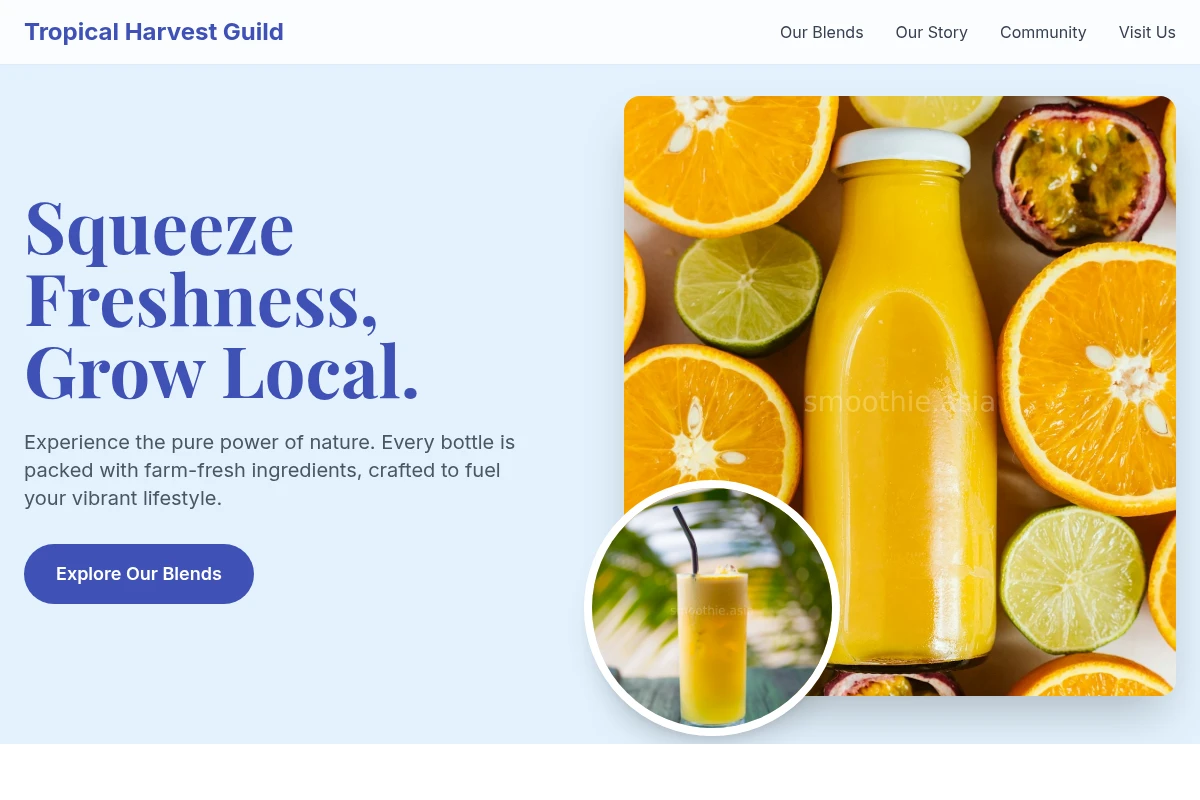Open the Our Story nav item
This screenshot has height=800, width=1200.
(x=931, y=32)
